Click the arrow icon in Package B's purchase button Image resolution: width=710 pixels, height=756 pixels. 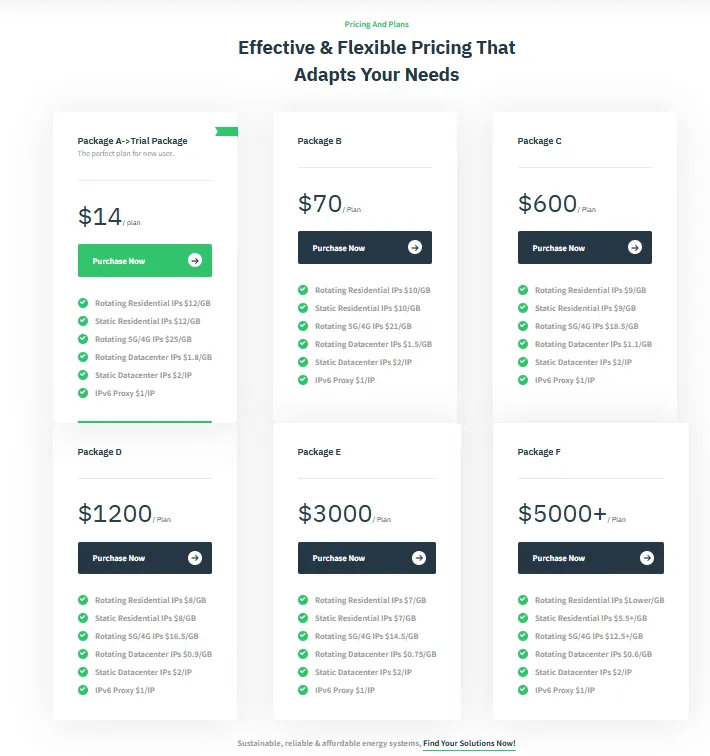tap(414, 248)
